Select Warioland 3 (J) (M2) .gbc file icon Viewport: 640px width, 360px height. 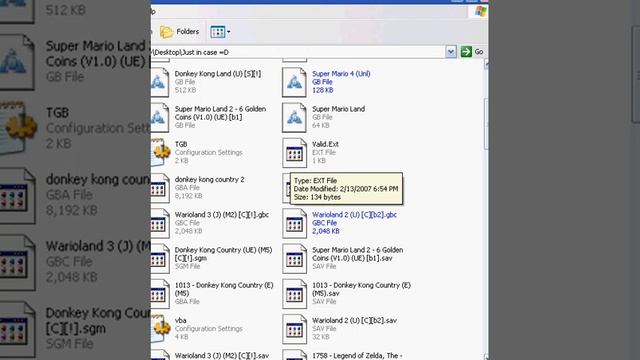coord(160,223)
